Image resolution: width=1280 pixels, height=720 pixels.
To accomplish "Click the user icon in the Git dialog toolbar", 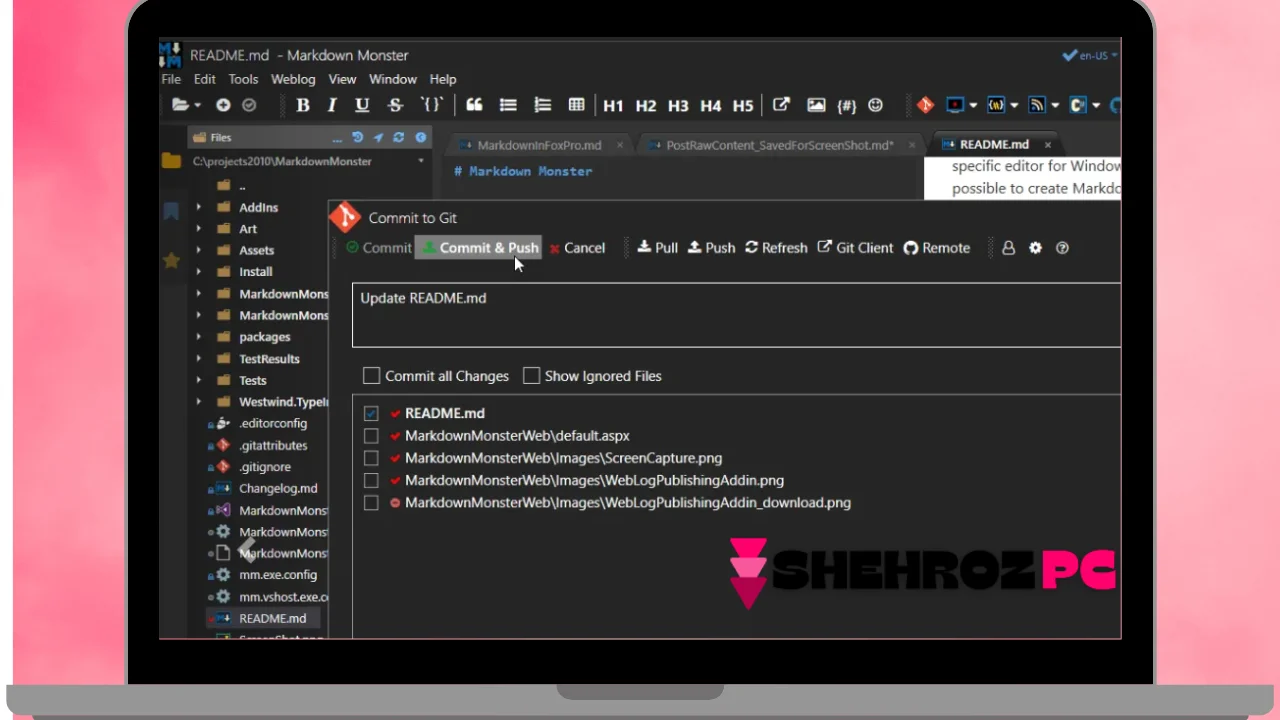I will click(x=1008, y=248).
